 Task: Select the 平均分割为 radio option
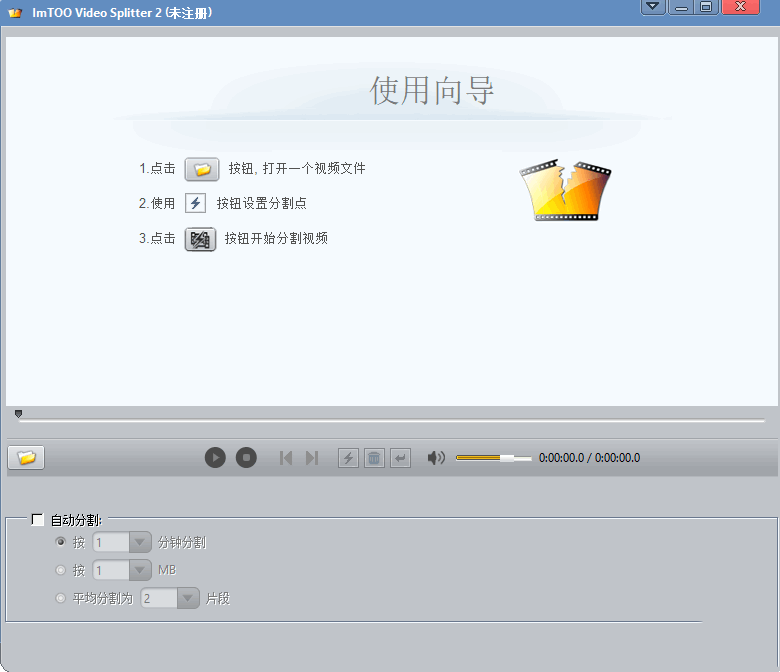pos(61,598)
